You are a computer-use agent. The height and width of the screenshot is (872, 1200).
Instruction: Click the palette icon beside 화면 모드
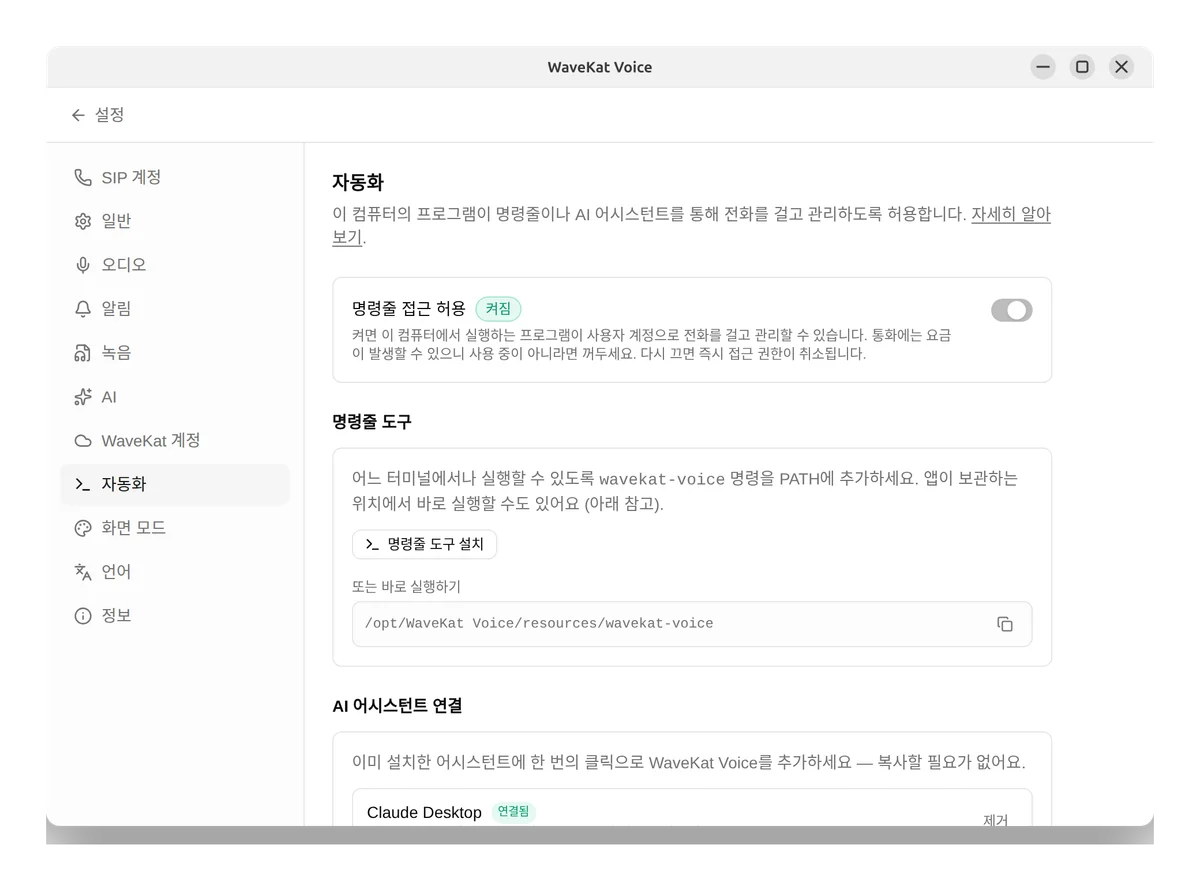83,528
